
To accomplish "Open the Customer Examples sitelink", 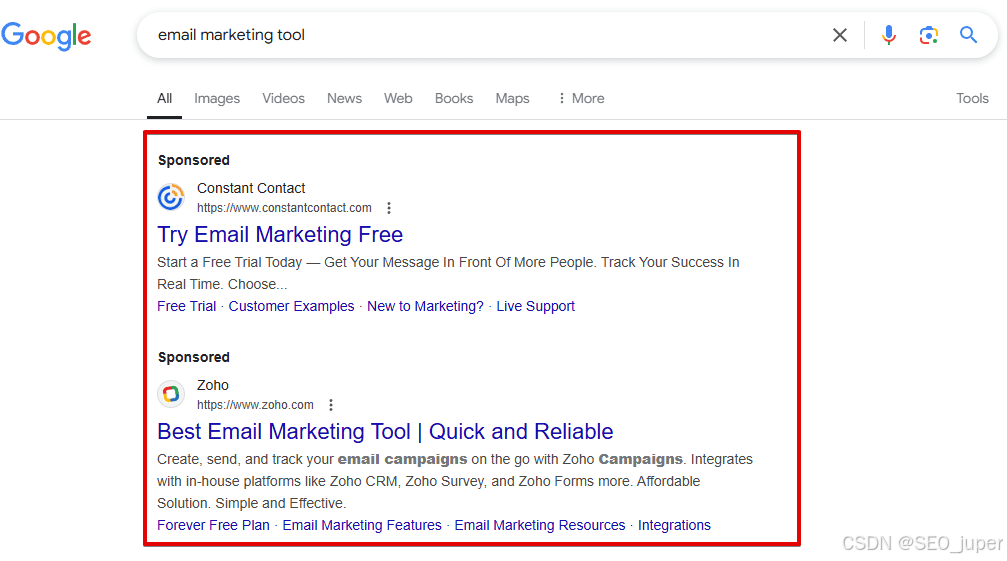I will point(292,306).
